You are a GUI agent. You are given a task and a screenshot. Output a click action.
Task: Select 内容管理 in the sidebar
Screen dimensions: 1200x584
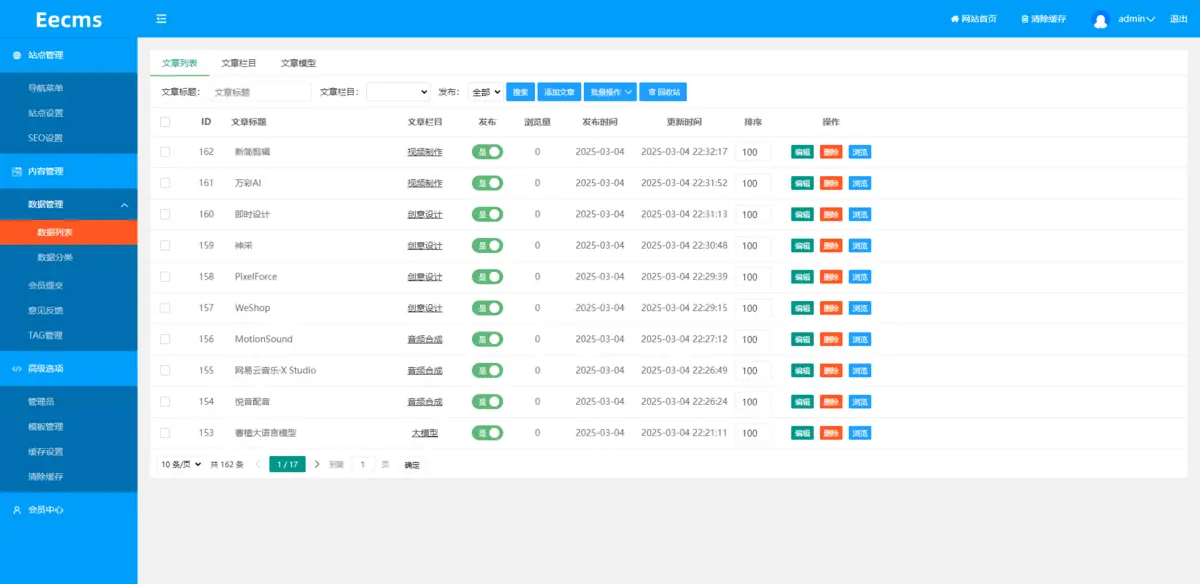pyautogui.click(x=45, y=172)
